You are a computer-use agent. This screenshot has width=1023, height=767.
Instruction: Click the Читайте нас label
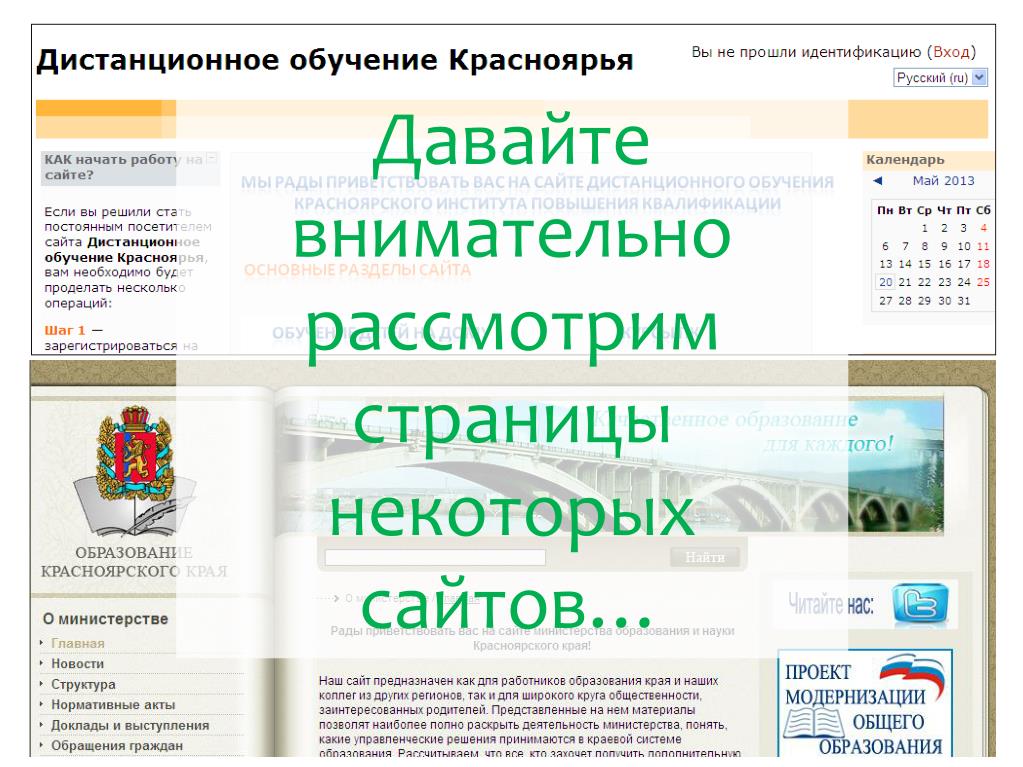coord(831,604)
